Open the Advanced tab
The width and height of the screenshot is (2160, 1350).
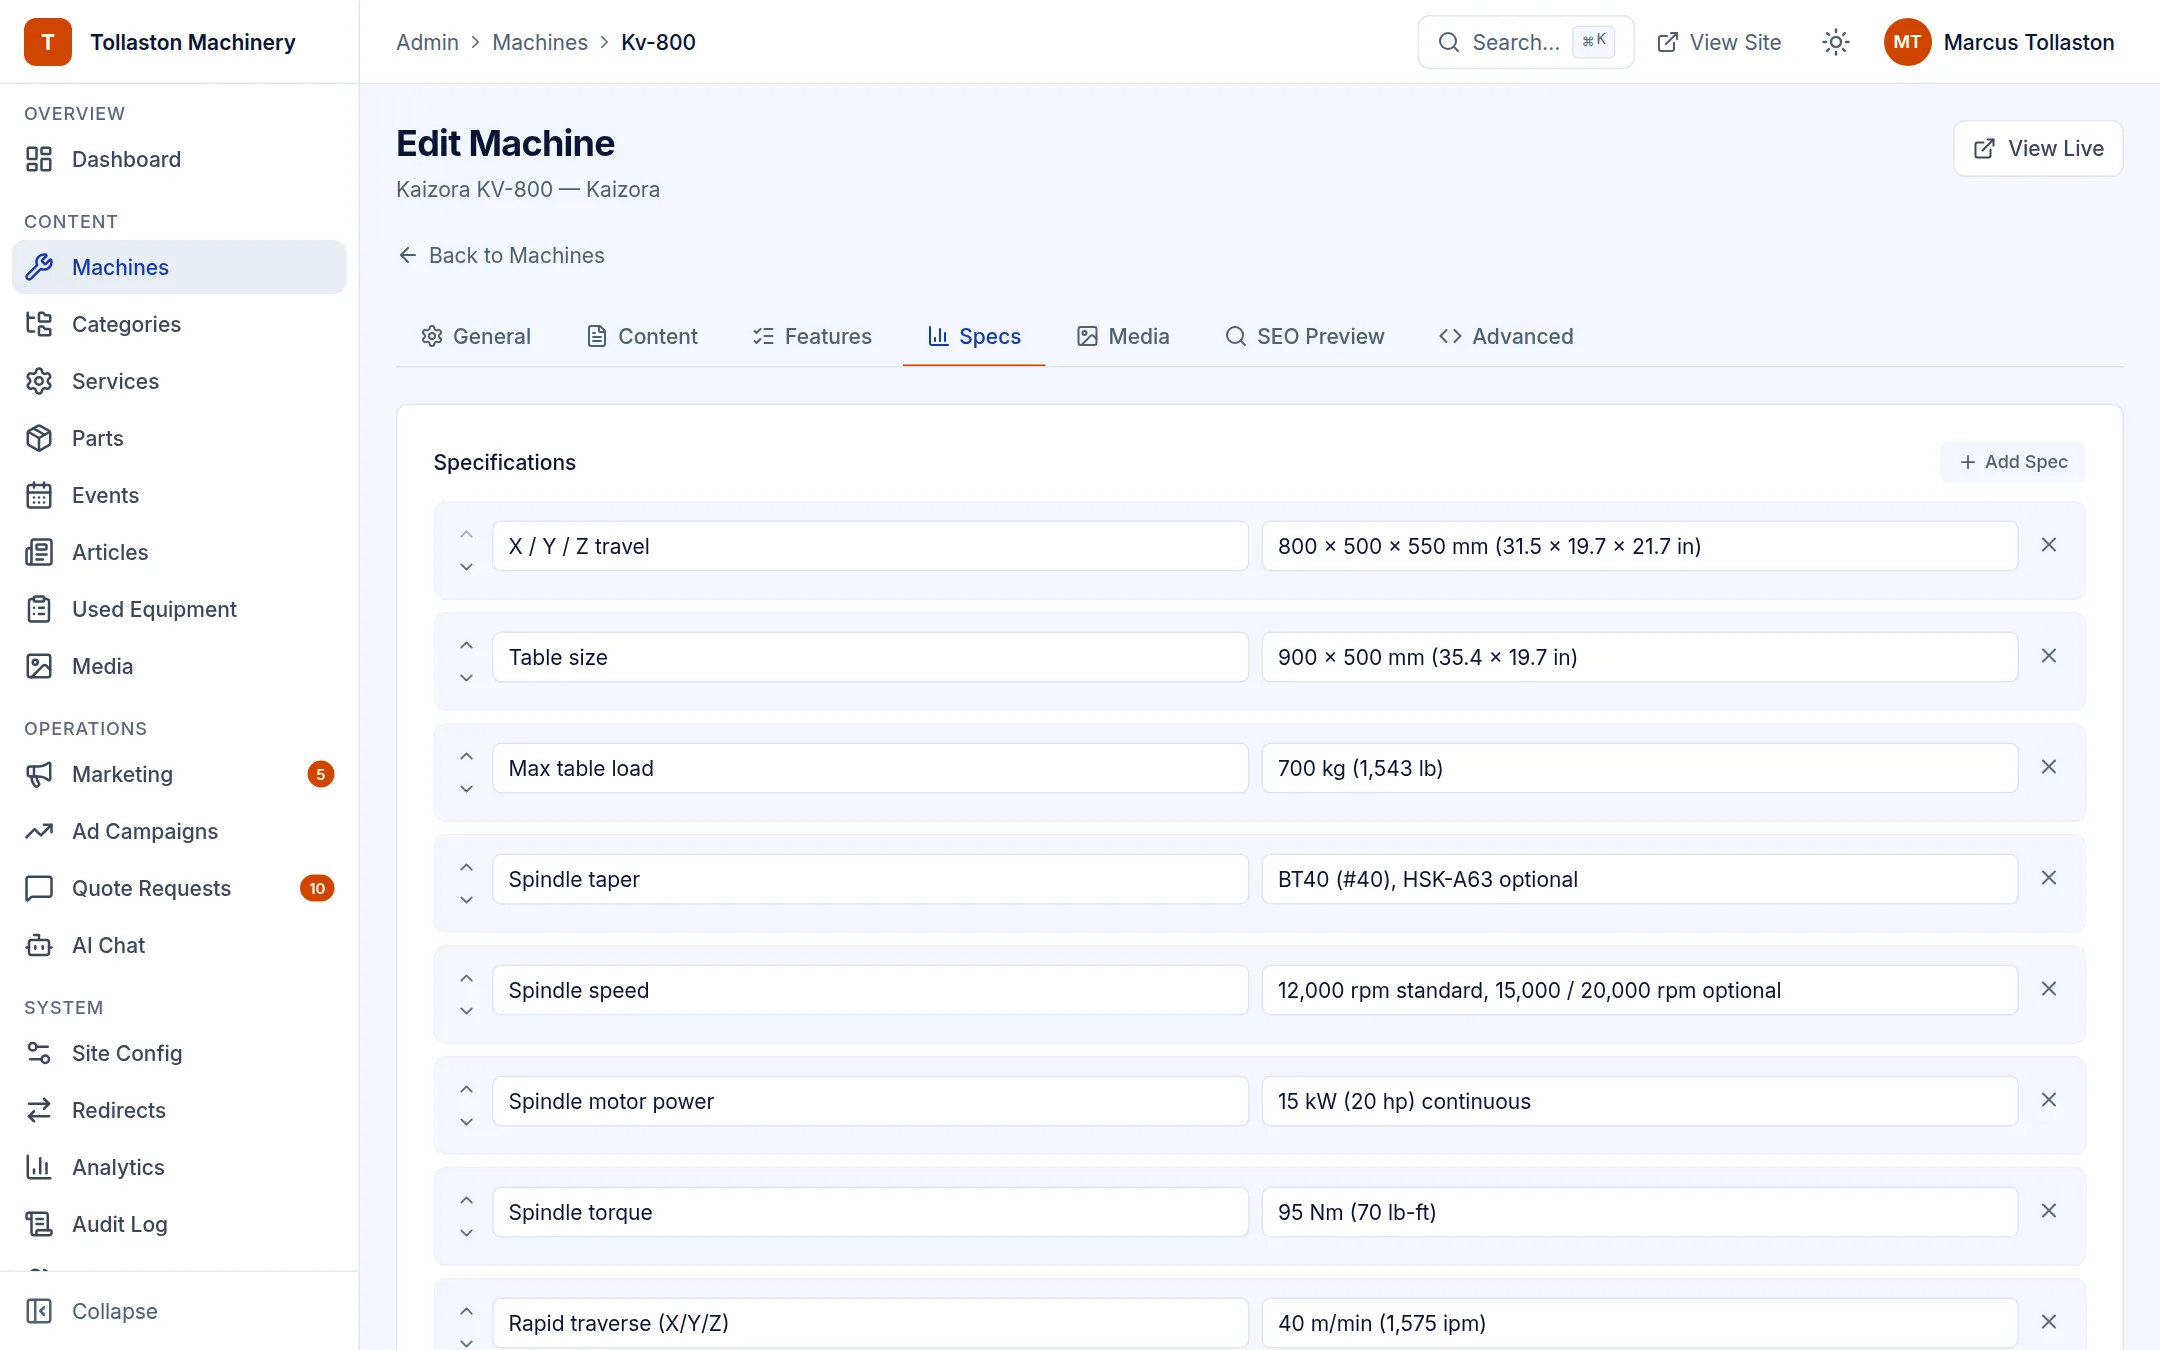pyautogui.click(x=1506, y=336)
